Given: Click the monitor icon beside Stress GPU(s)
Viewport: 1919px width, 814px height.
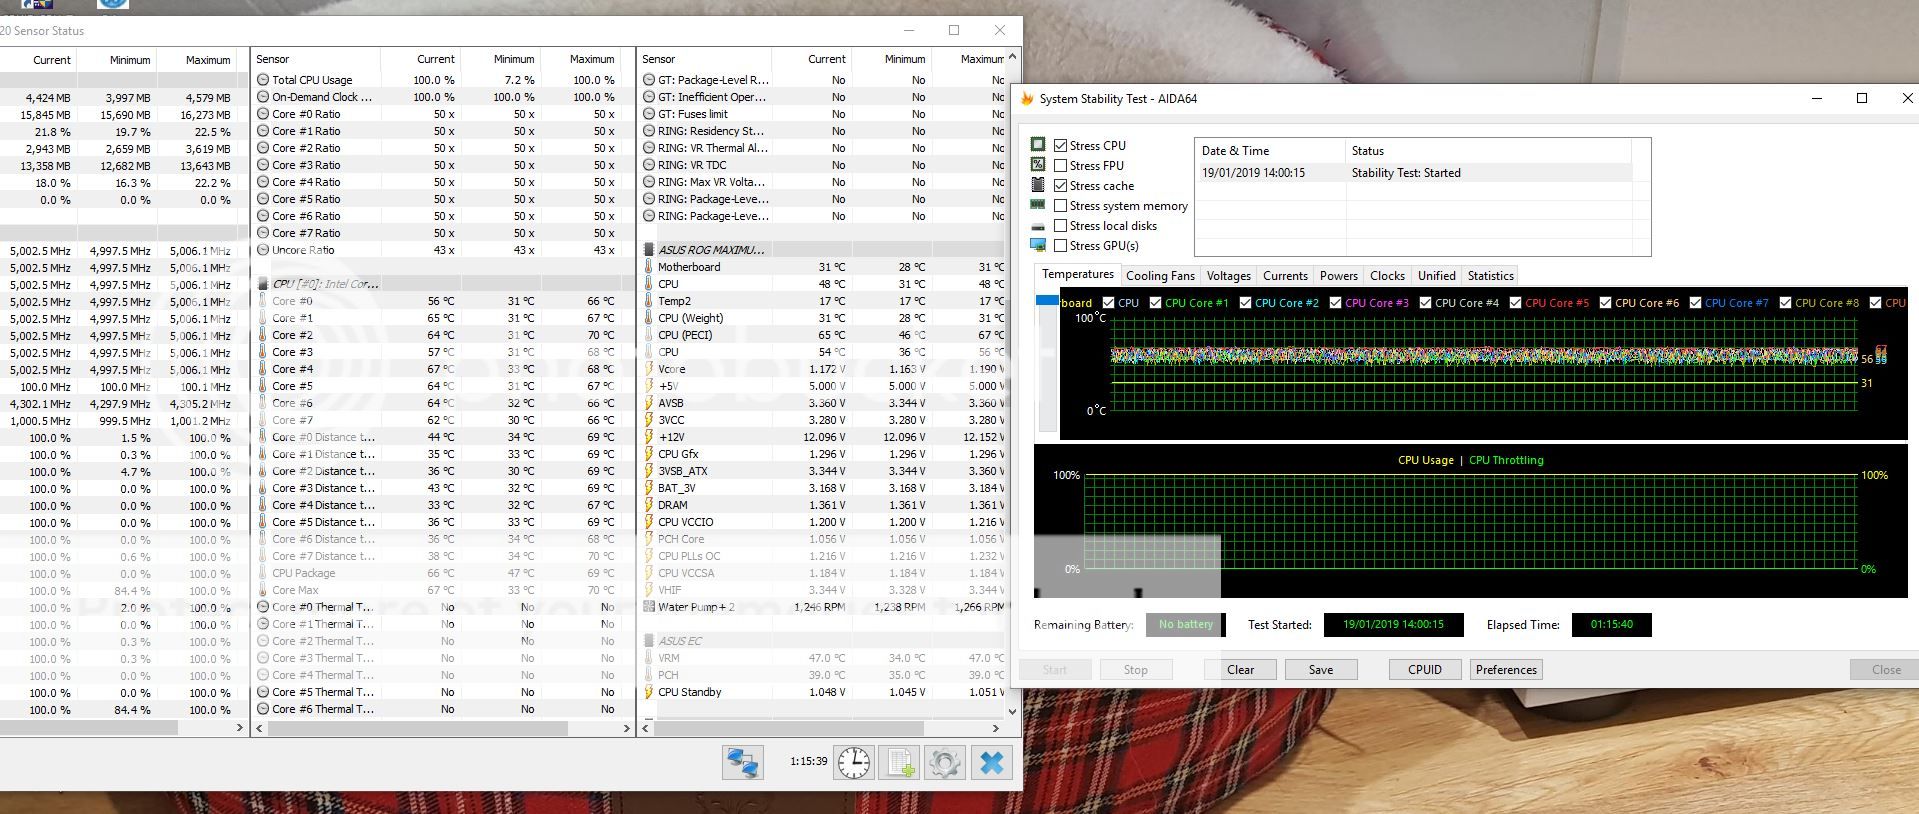Looking at the screenshot, I should click(1038, 245).
